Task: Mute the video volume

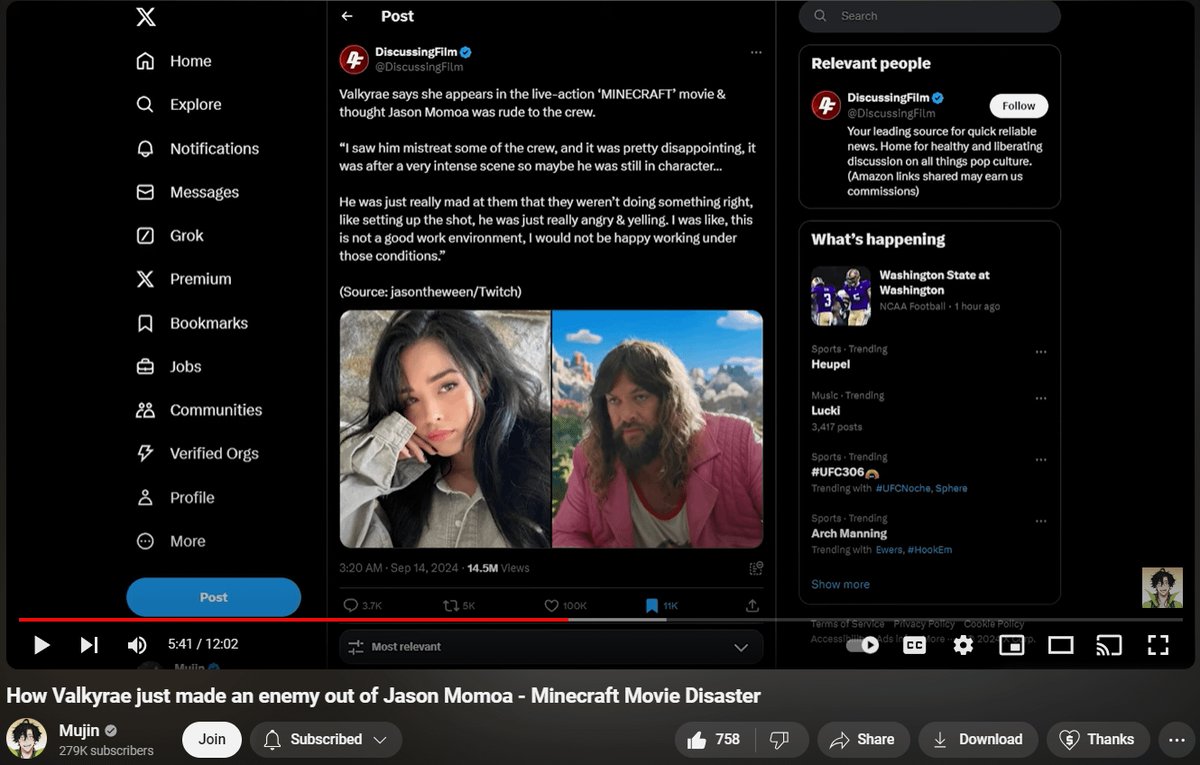Action: 137,645
